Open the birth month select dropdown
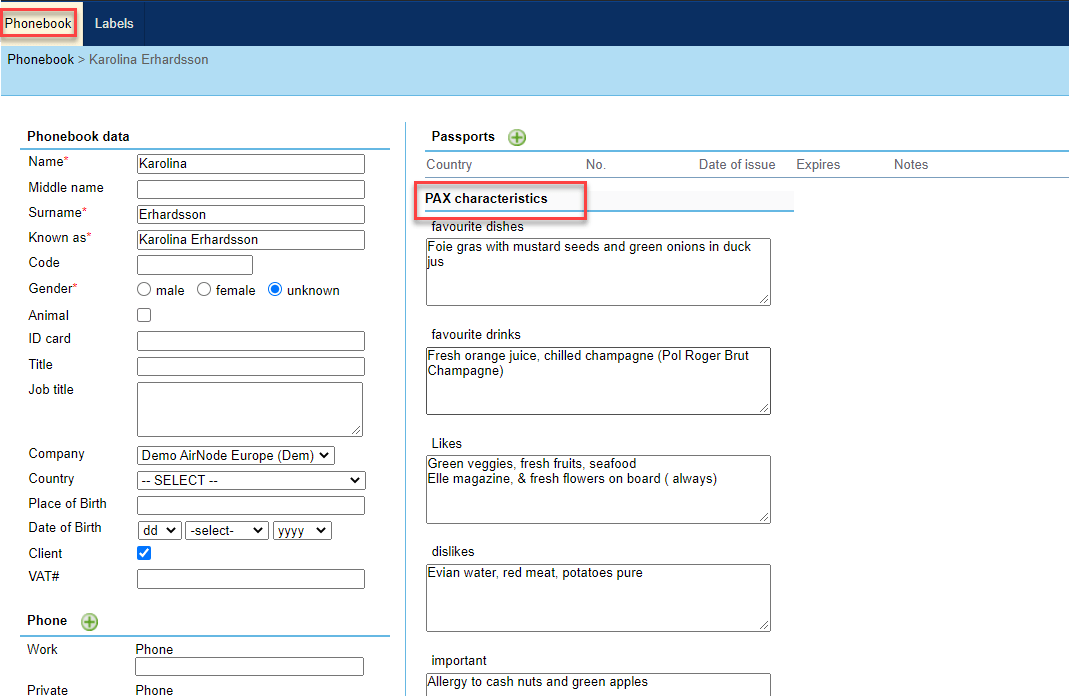1069x696 pixels. 227,531
